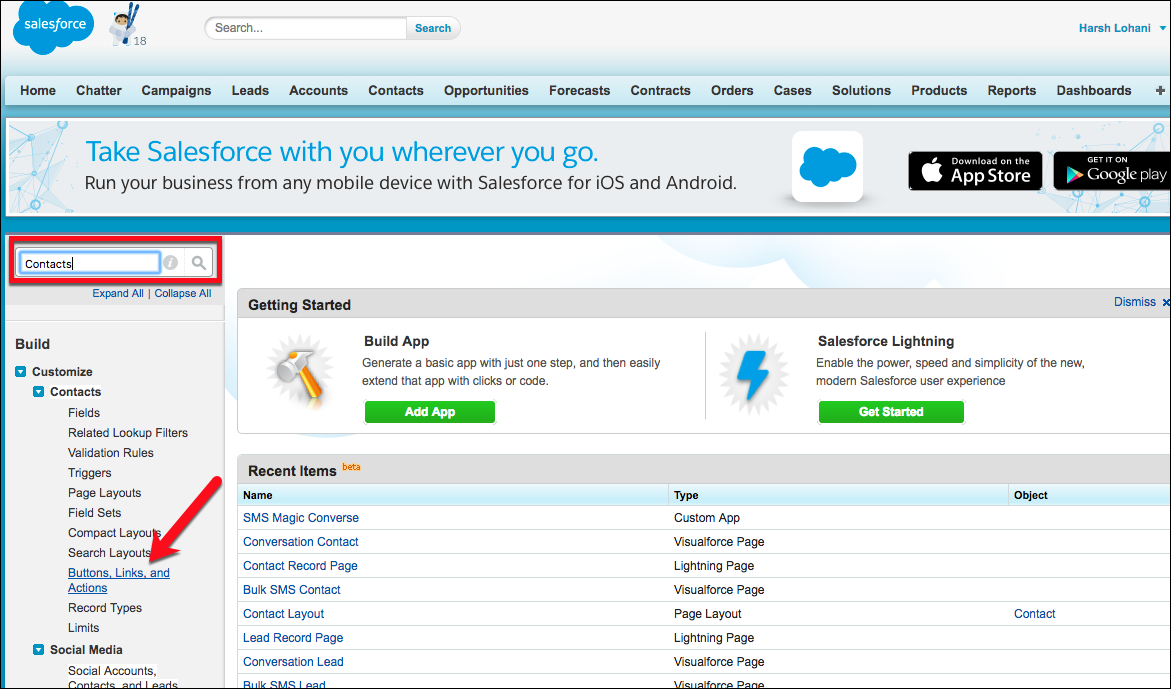
Task: Click the Contact object link
Action: 1034,614
